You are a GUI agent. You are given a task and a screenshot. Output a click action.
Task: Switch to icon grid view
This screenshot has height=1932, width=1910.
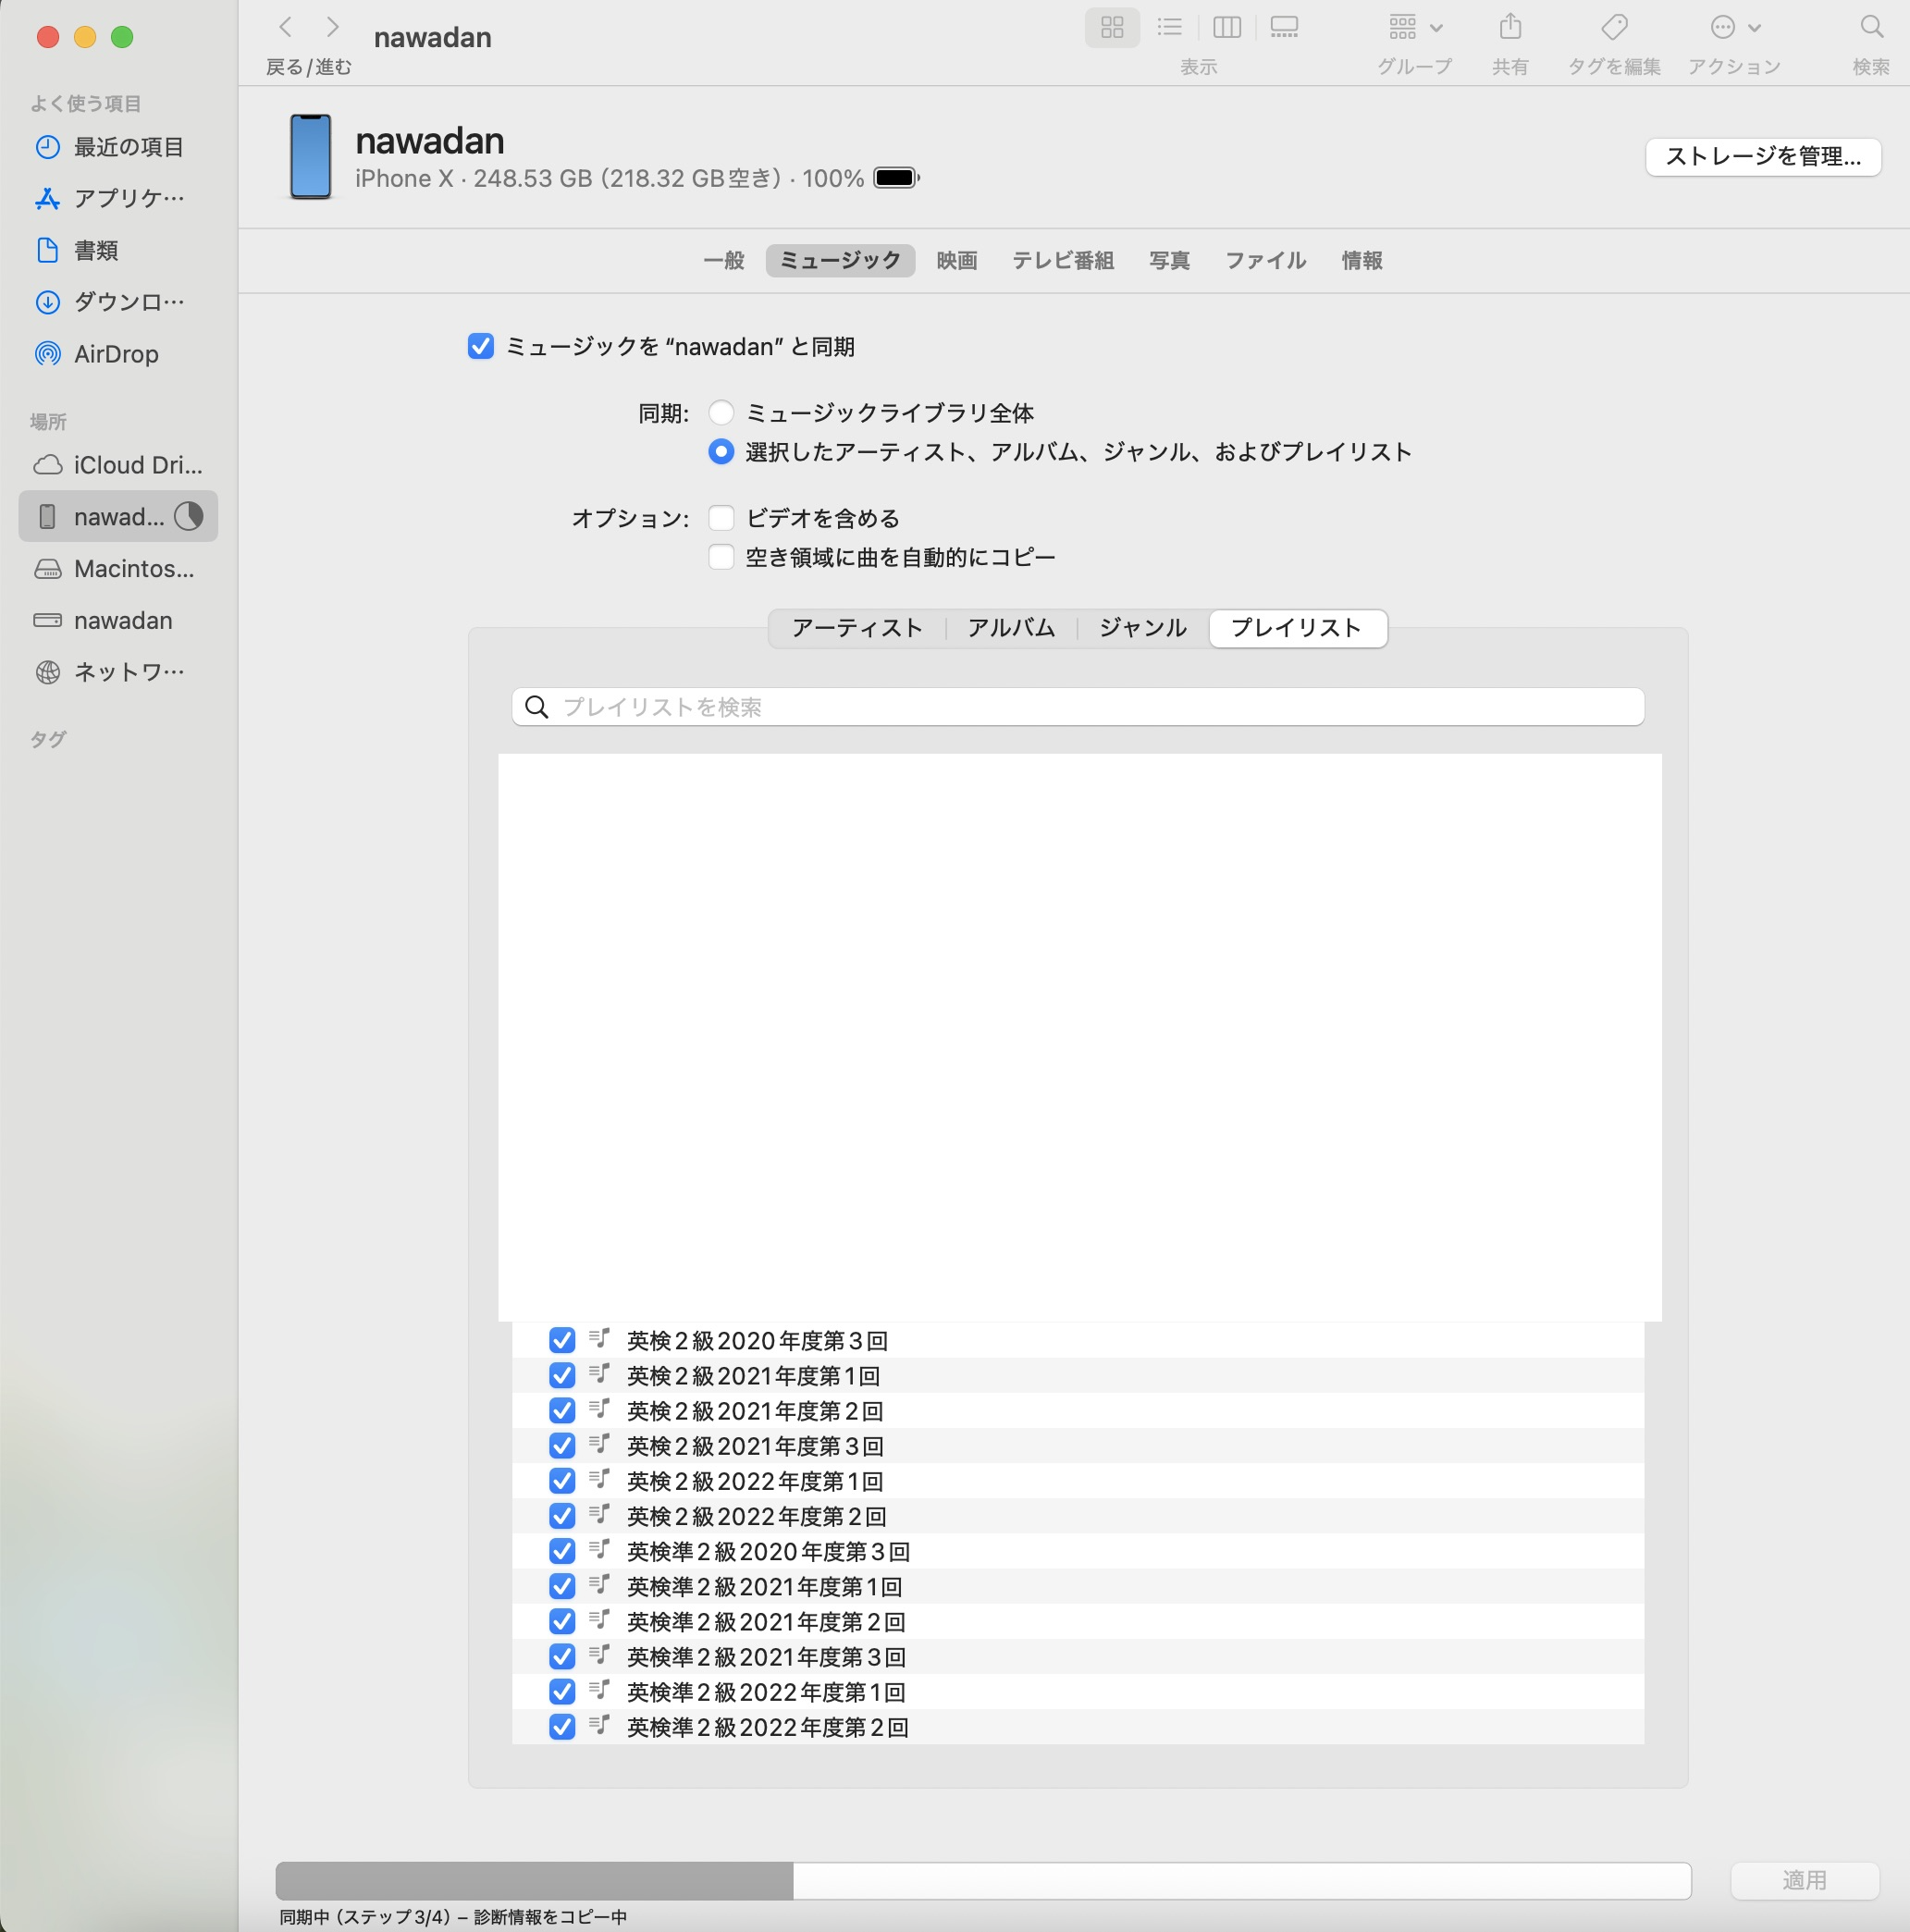1112,27
